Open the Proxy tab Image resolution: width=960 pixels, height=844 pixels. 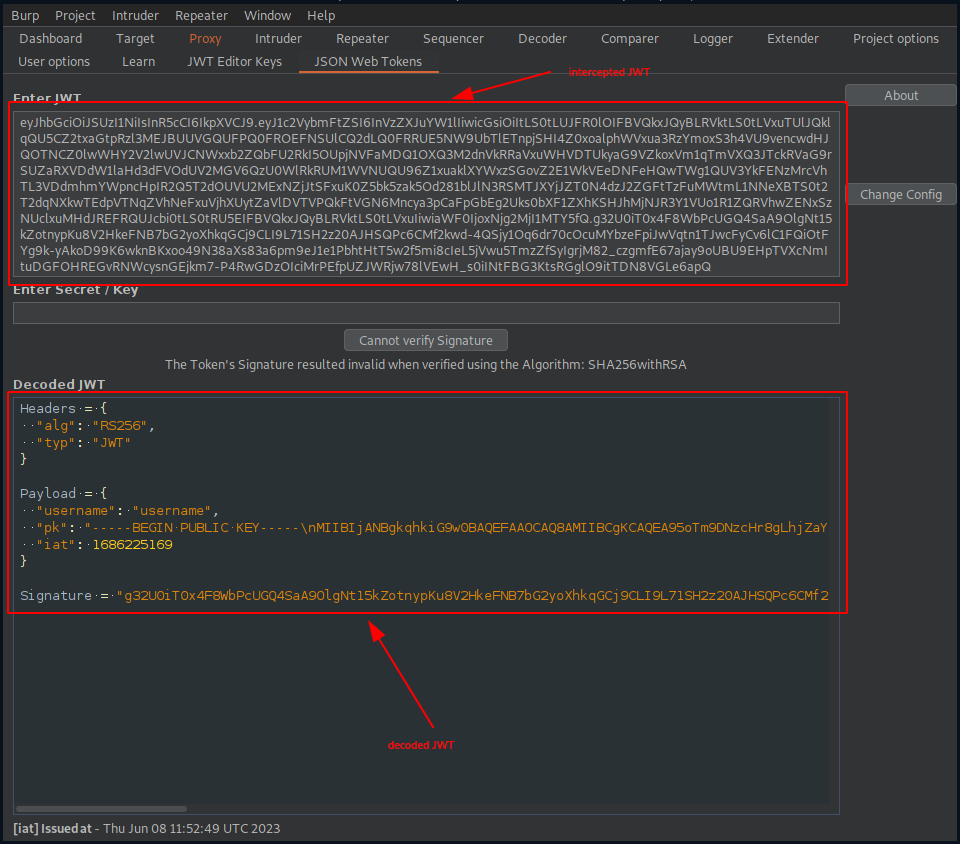[x=205, y=38]
